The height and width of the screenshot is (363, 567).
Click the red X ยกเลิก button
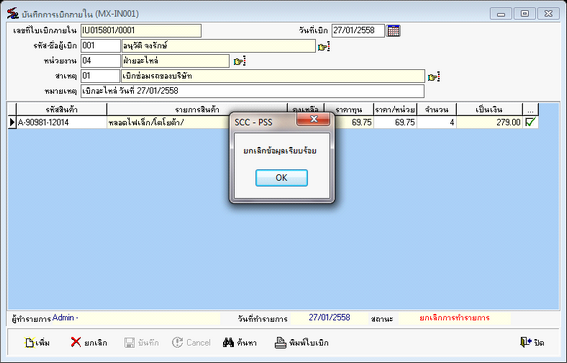(89, 342)
